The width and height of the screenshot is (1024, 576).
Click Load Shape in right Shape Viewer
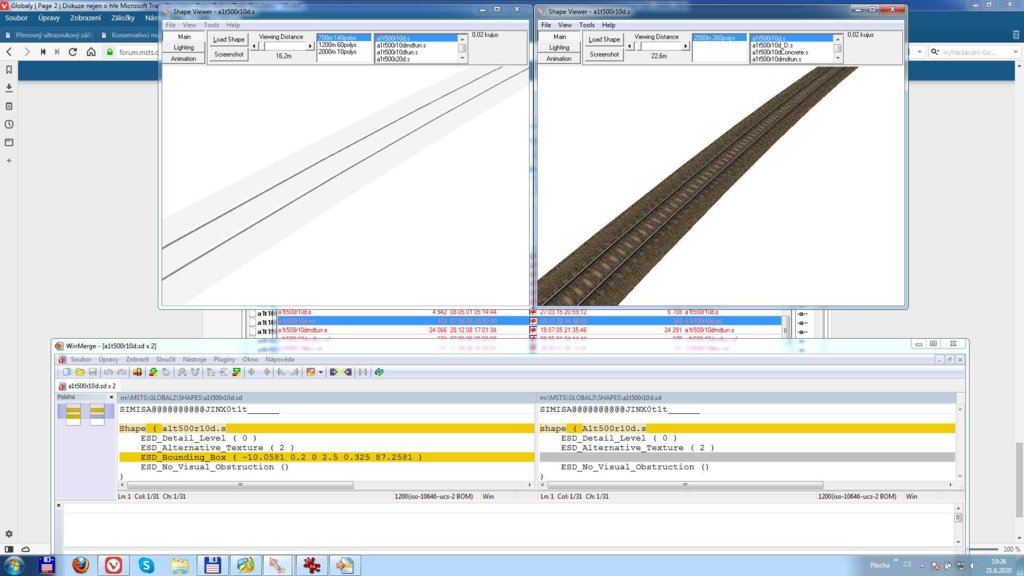[x=604, y=40]
